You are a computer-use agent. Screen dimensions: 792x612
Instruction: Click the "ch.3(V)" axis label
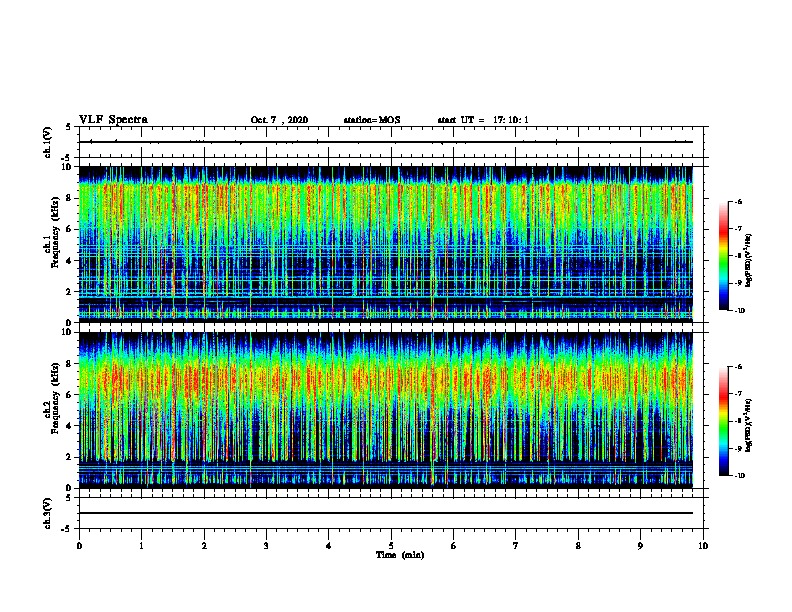(x=48, y=513)
